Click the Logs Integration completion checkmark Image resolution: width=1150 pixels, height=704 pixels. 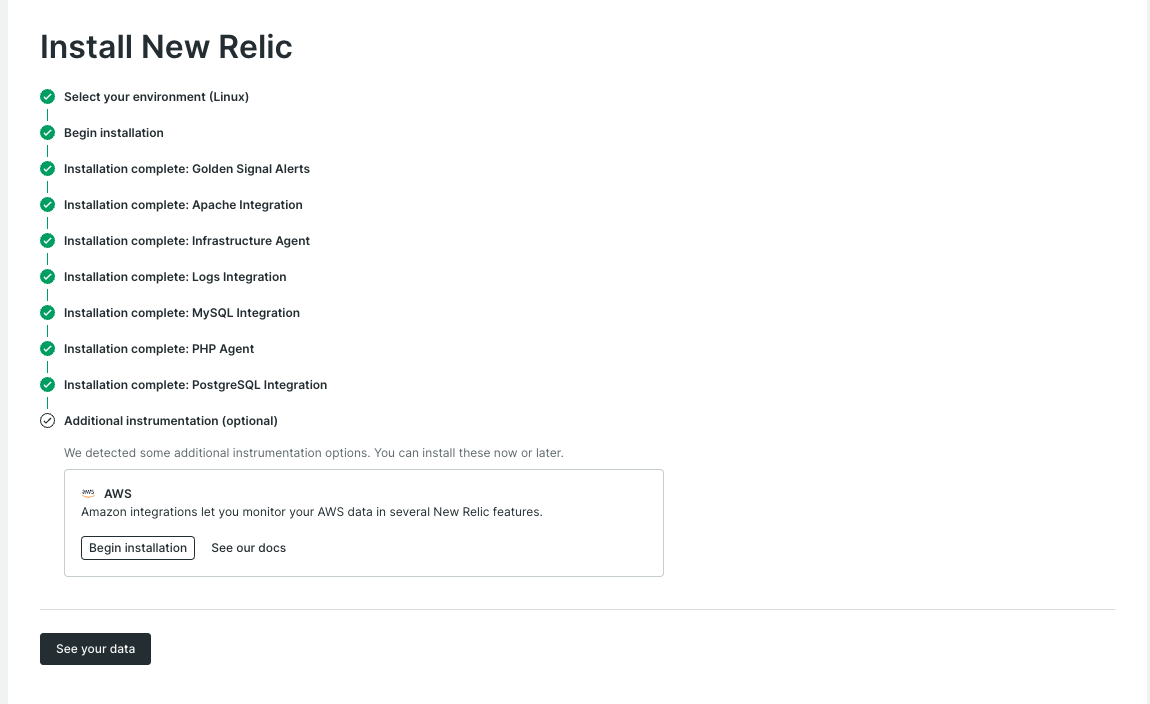(47, 277)
